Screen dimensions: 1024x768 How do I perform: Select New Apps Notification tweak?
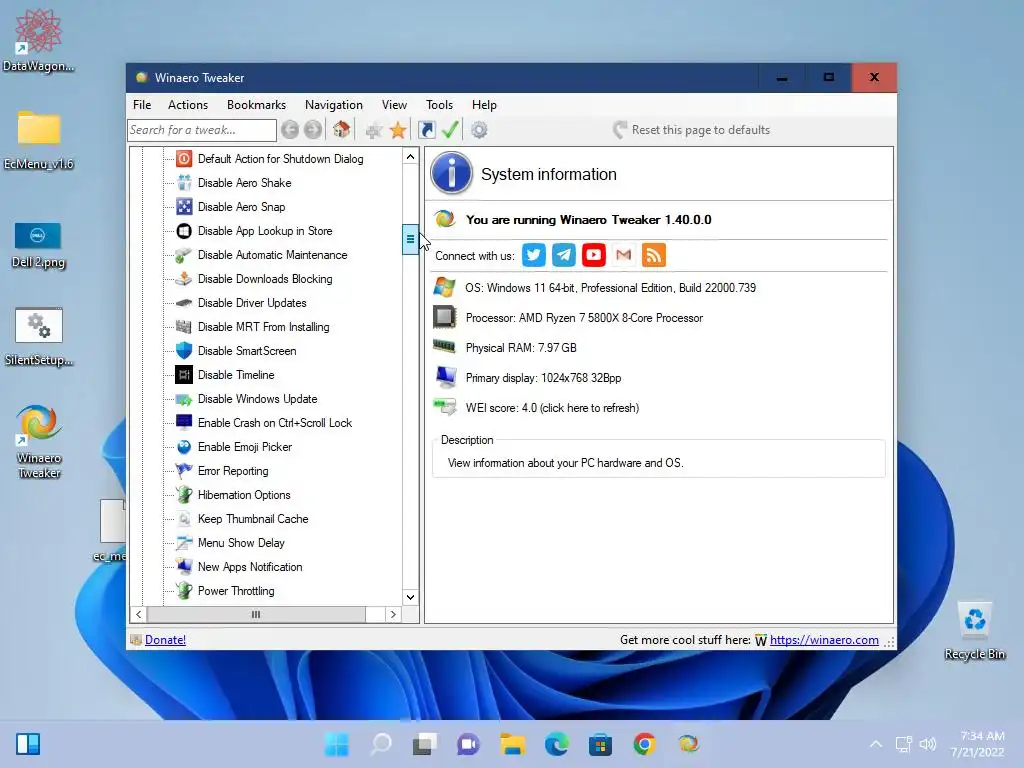[250, 567]
